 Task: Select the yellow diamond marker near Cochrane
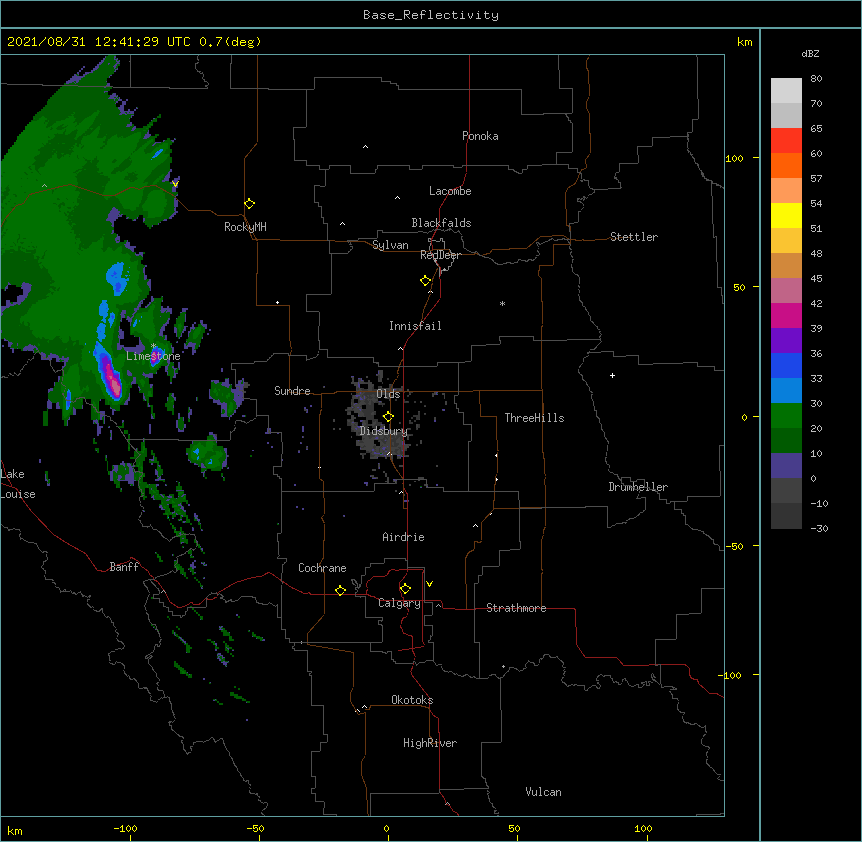[x=340, y=590]
